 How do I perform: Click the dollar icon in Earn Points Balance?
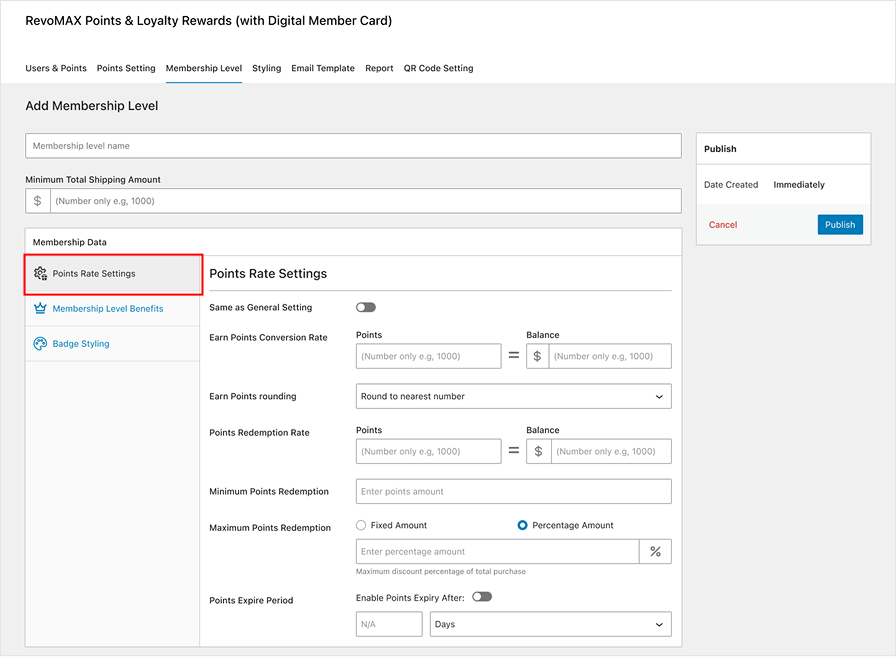click(x=538, y=357)
